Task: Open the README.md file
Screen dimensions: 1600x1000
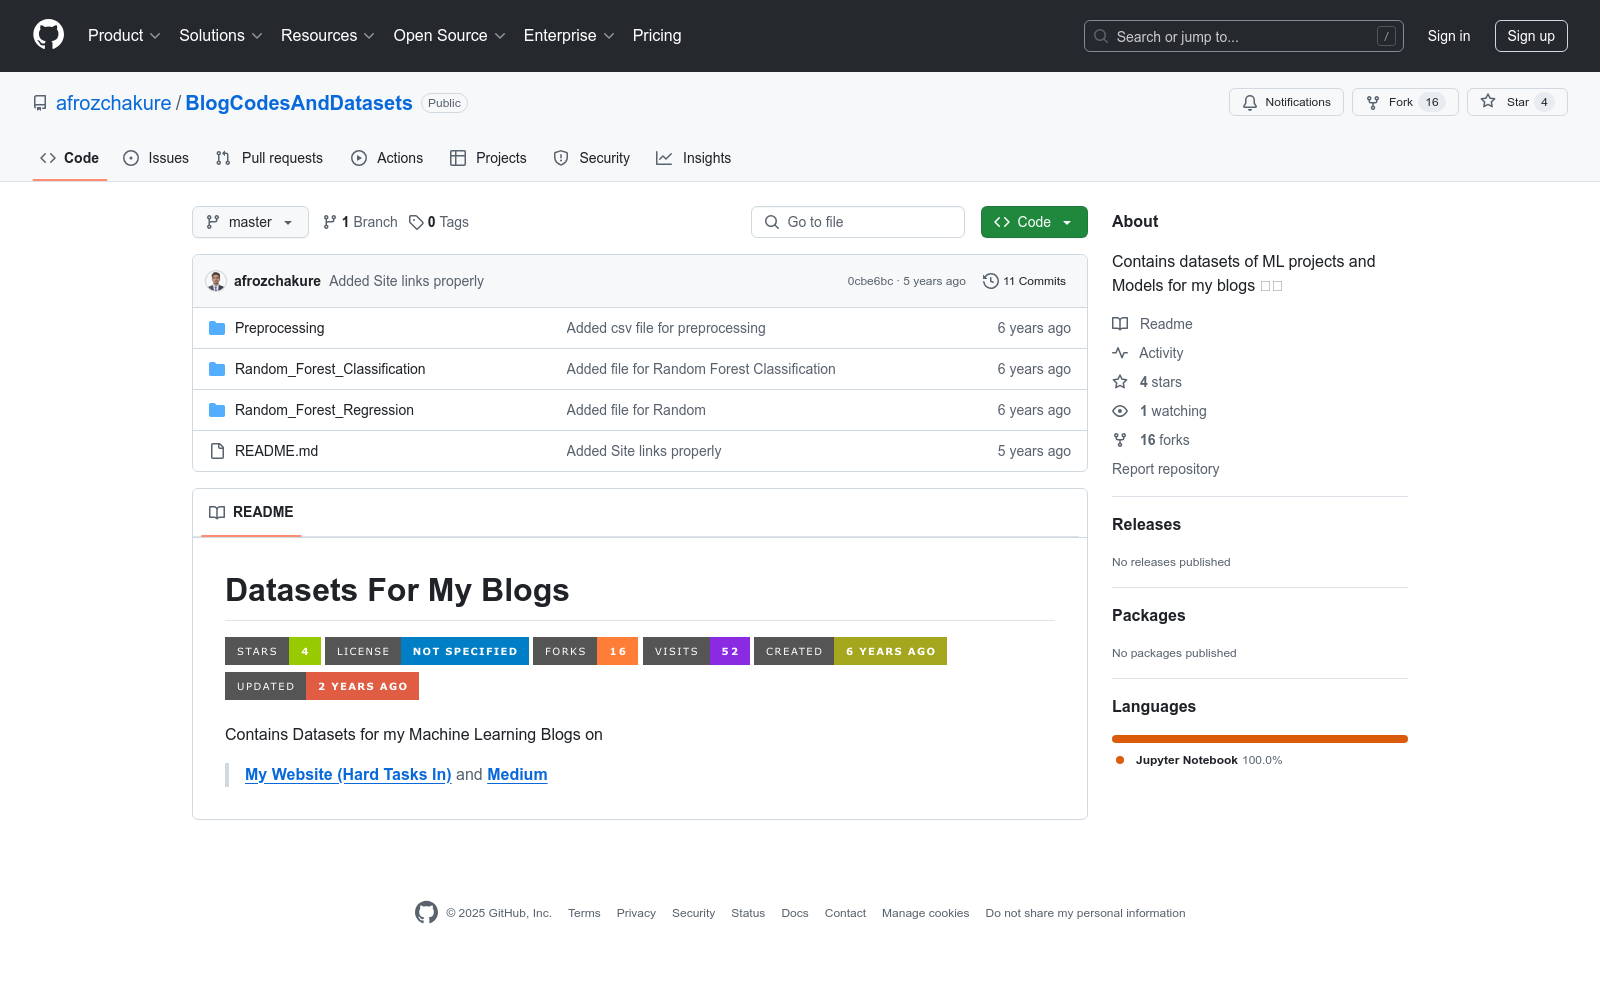Action: (x=276, y=451)
